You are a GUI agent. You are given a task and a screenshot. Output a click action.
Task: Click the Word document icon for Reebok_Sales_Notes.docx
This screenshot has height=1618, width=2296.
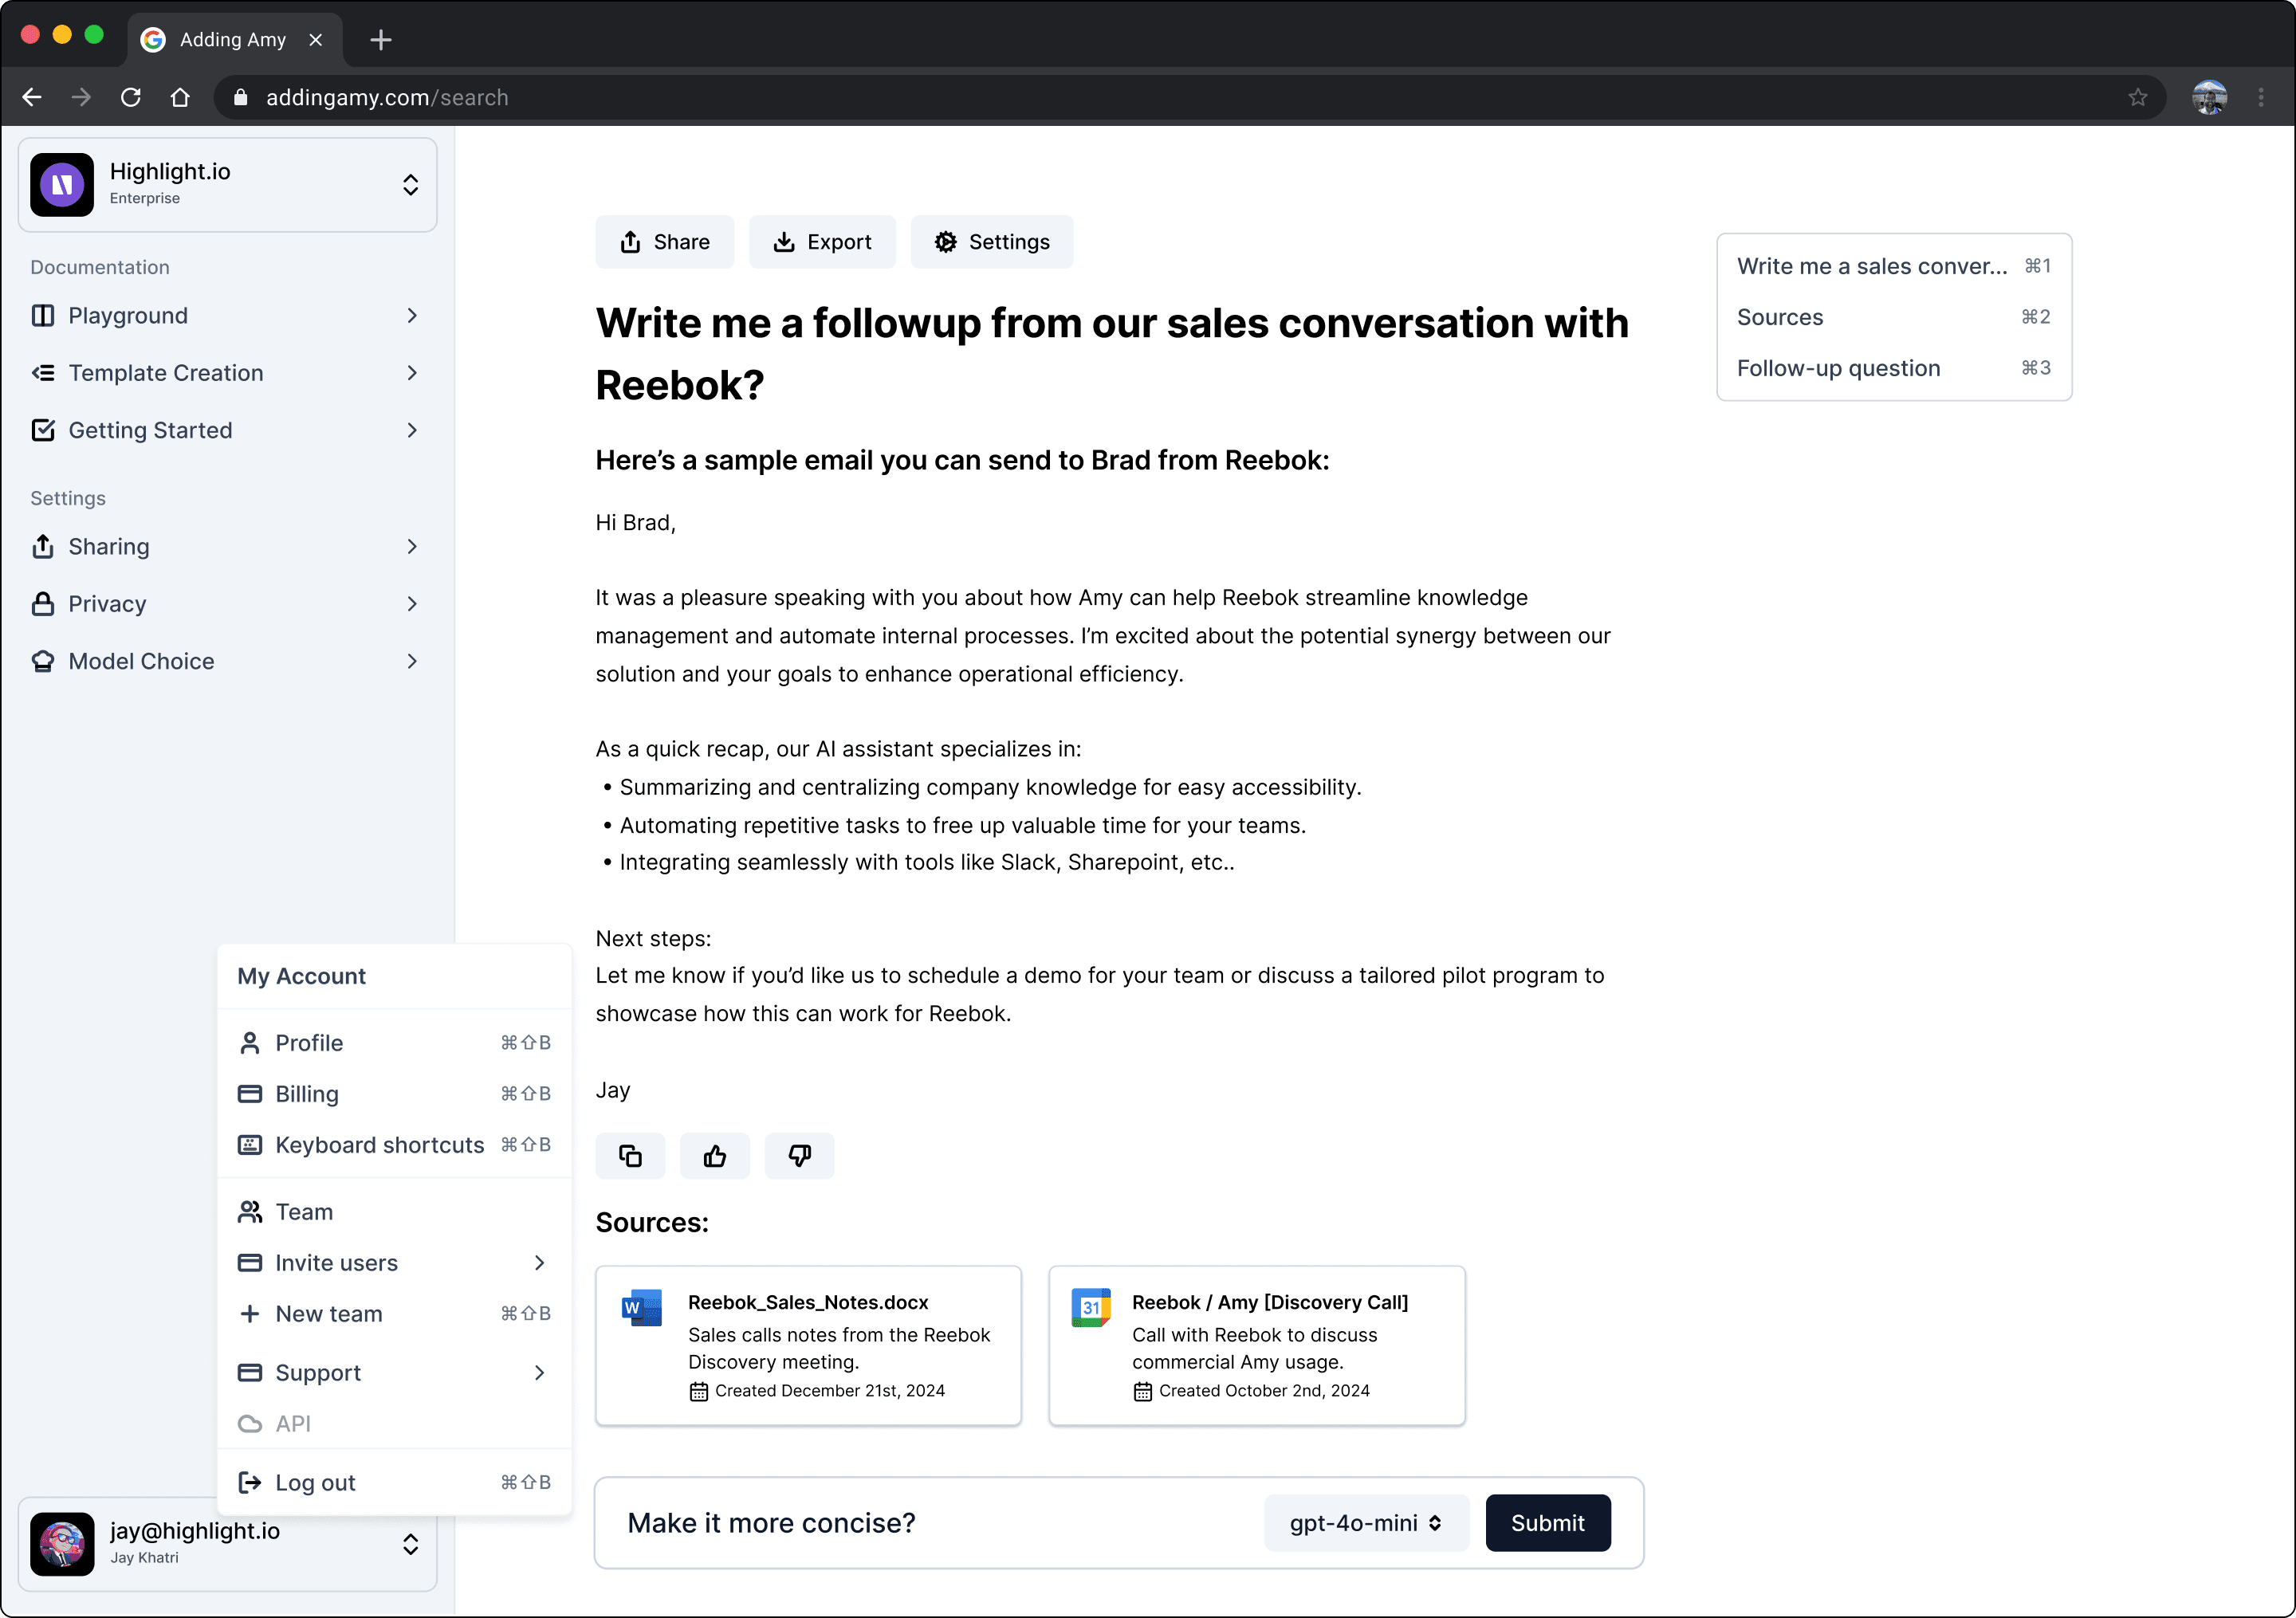(642, 1307)
